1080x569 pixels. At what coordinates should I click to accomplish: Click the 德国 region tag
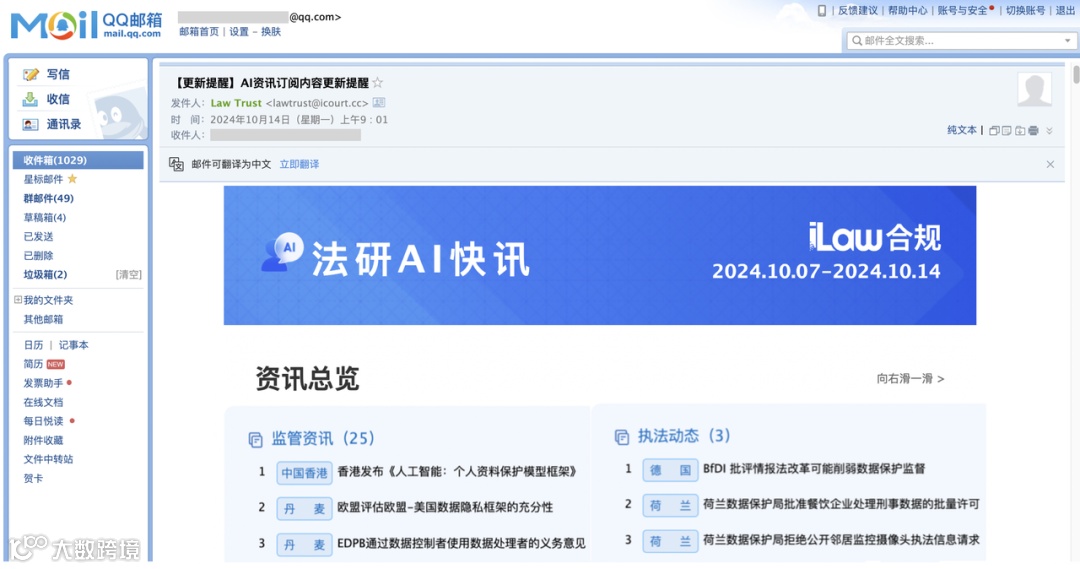[670, 470]
